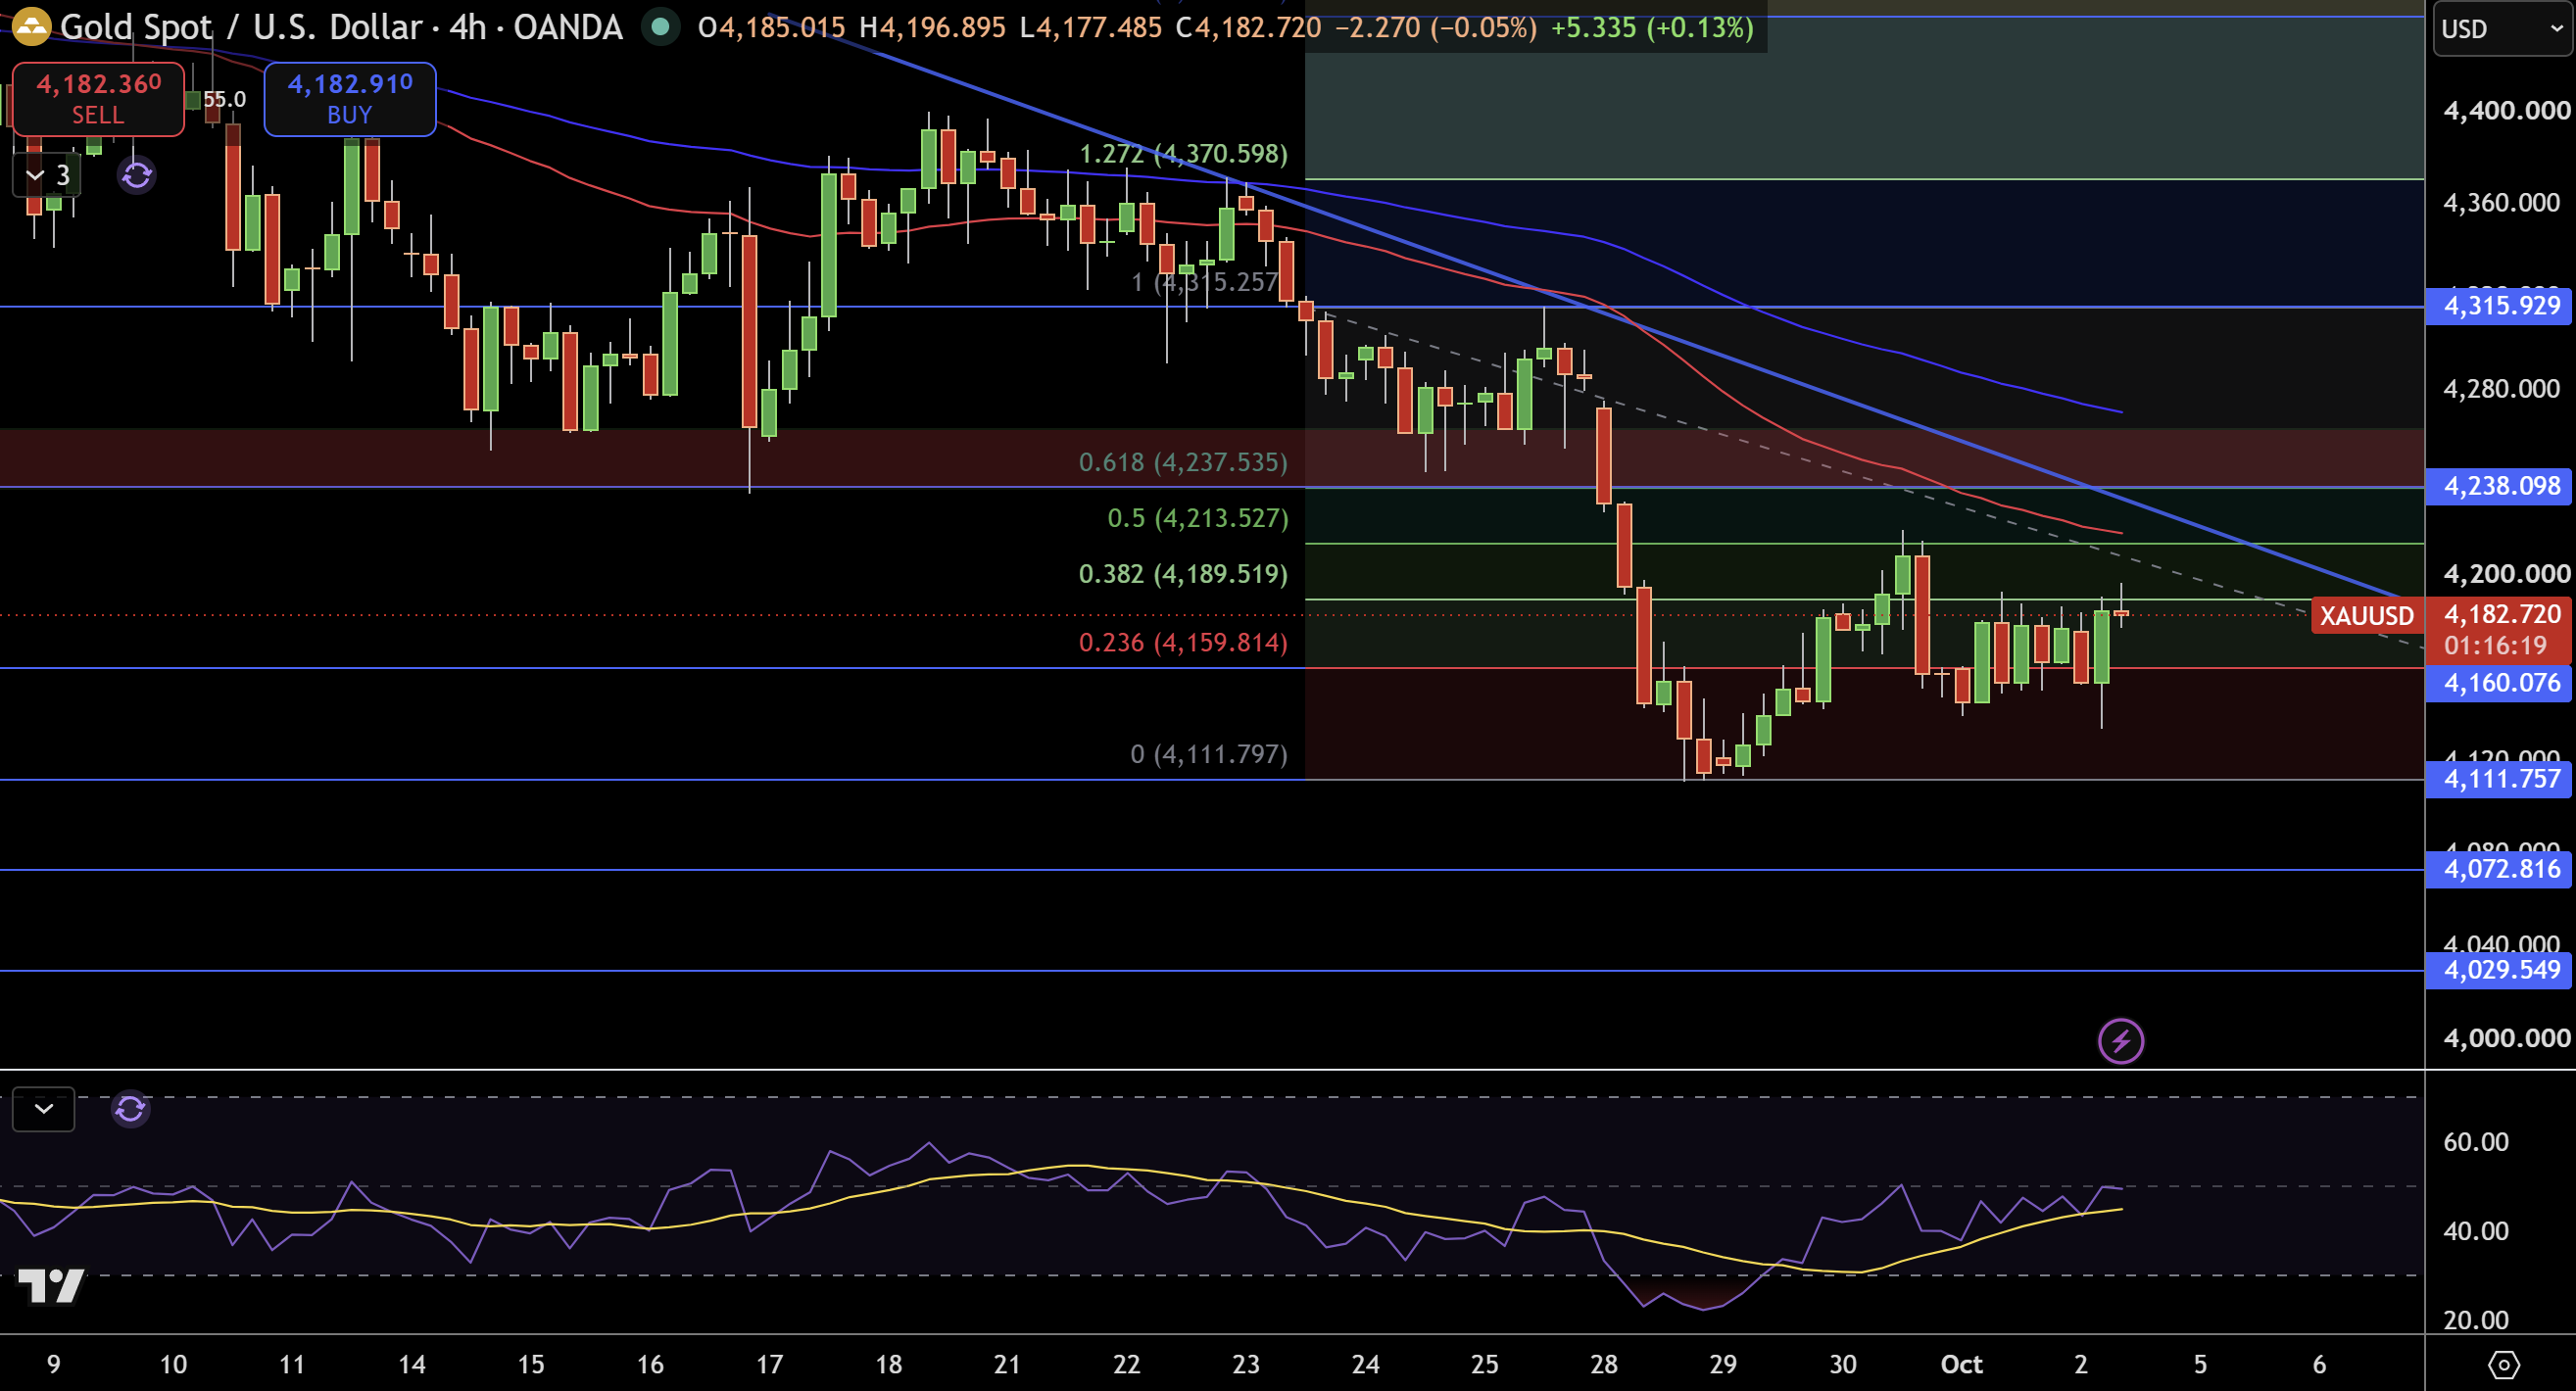The image size is (2576, 1391).
Task: Click the purple lightning bolt icon
Action: click(2120, 1041)
